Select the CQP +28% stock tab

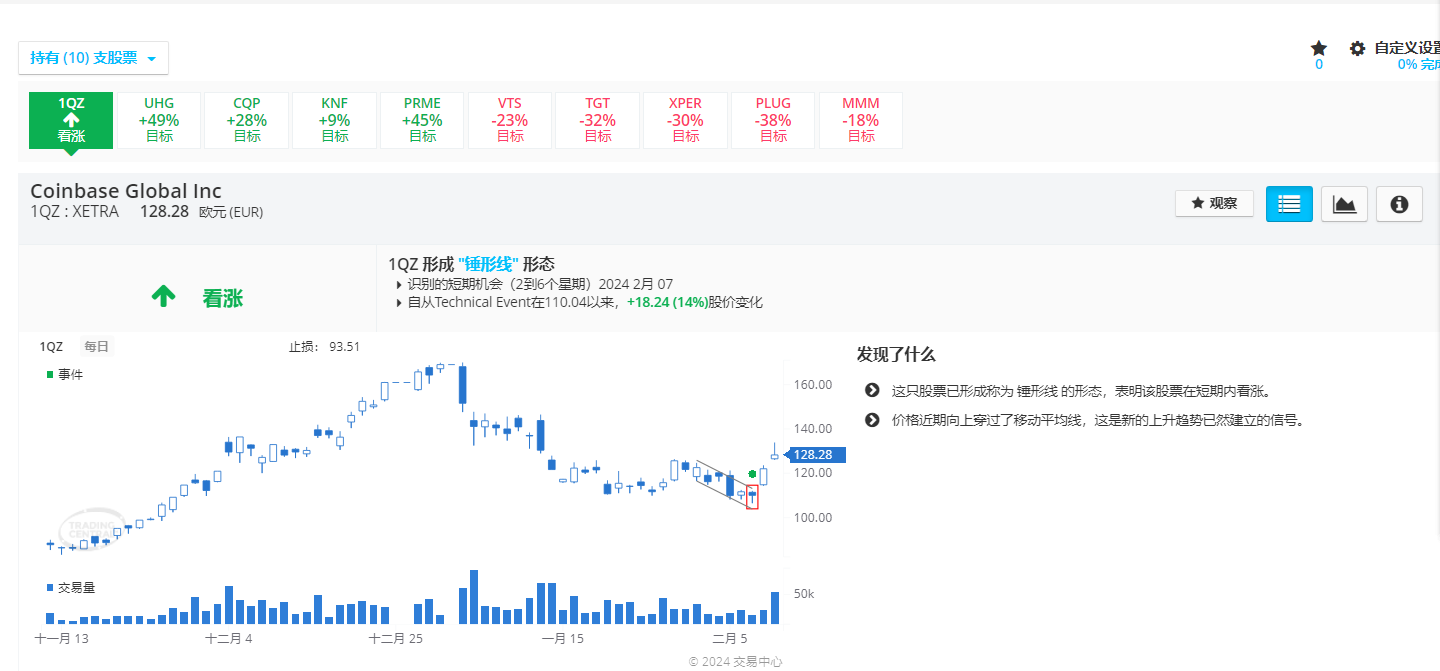(247, 120)
